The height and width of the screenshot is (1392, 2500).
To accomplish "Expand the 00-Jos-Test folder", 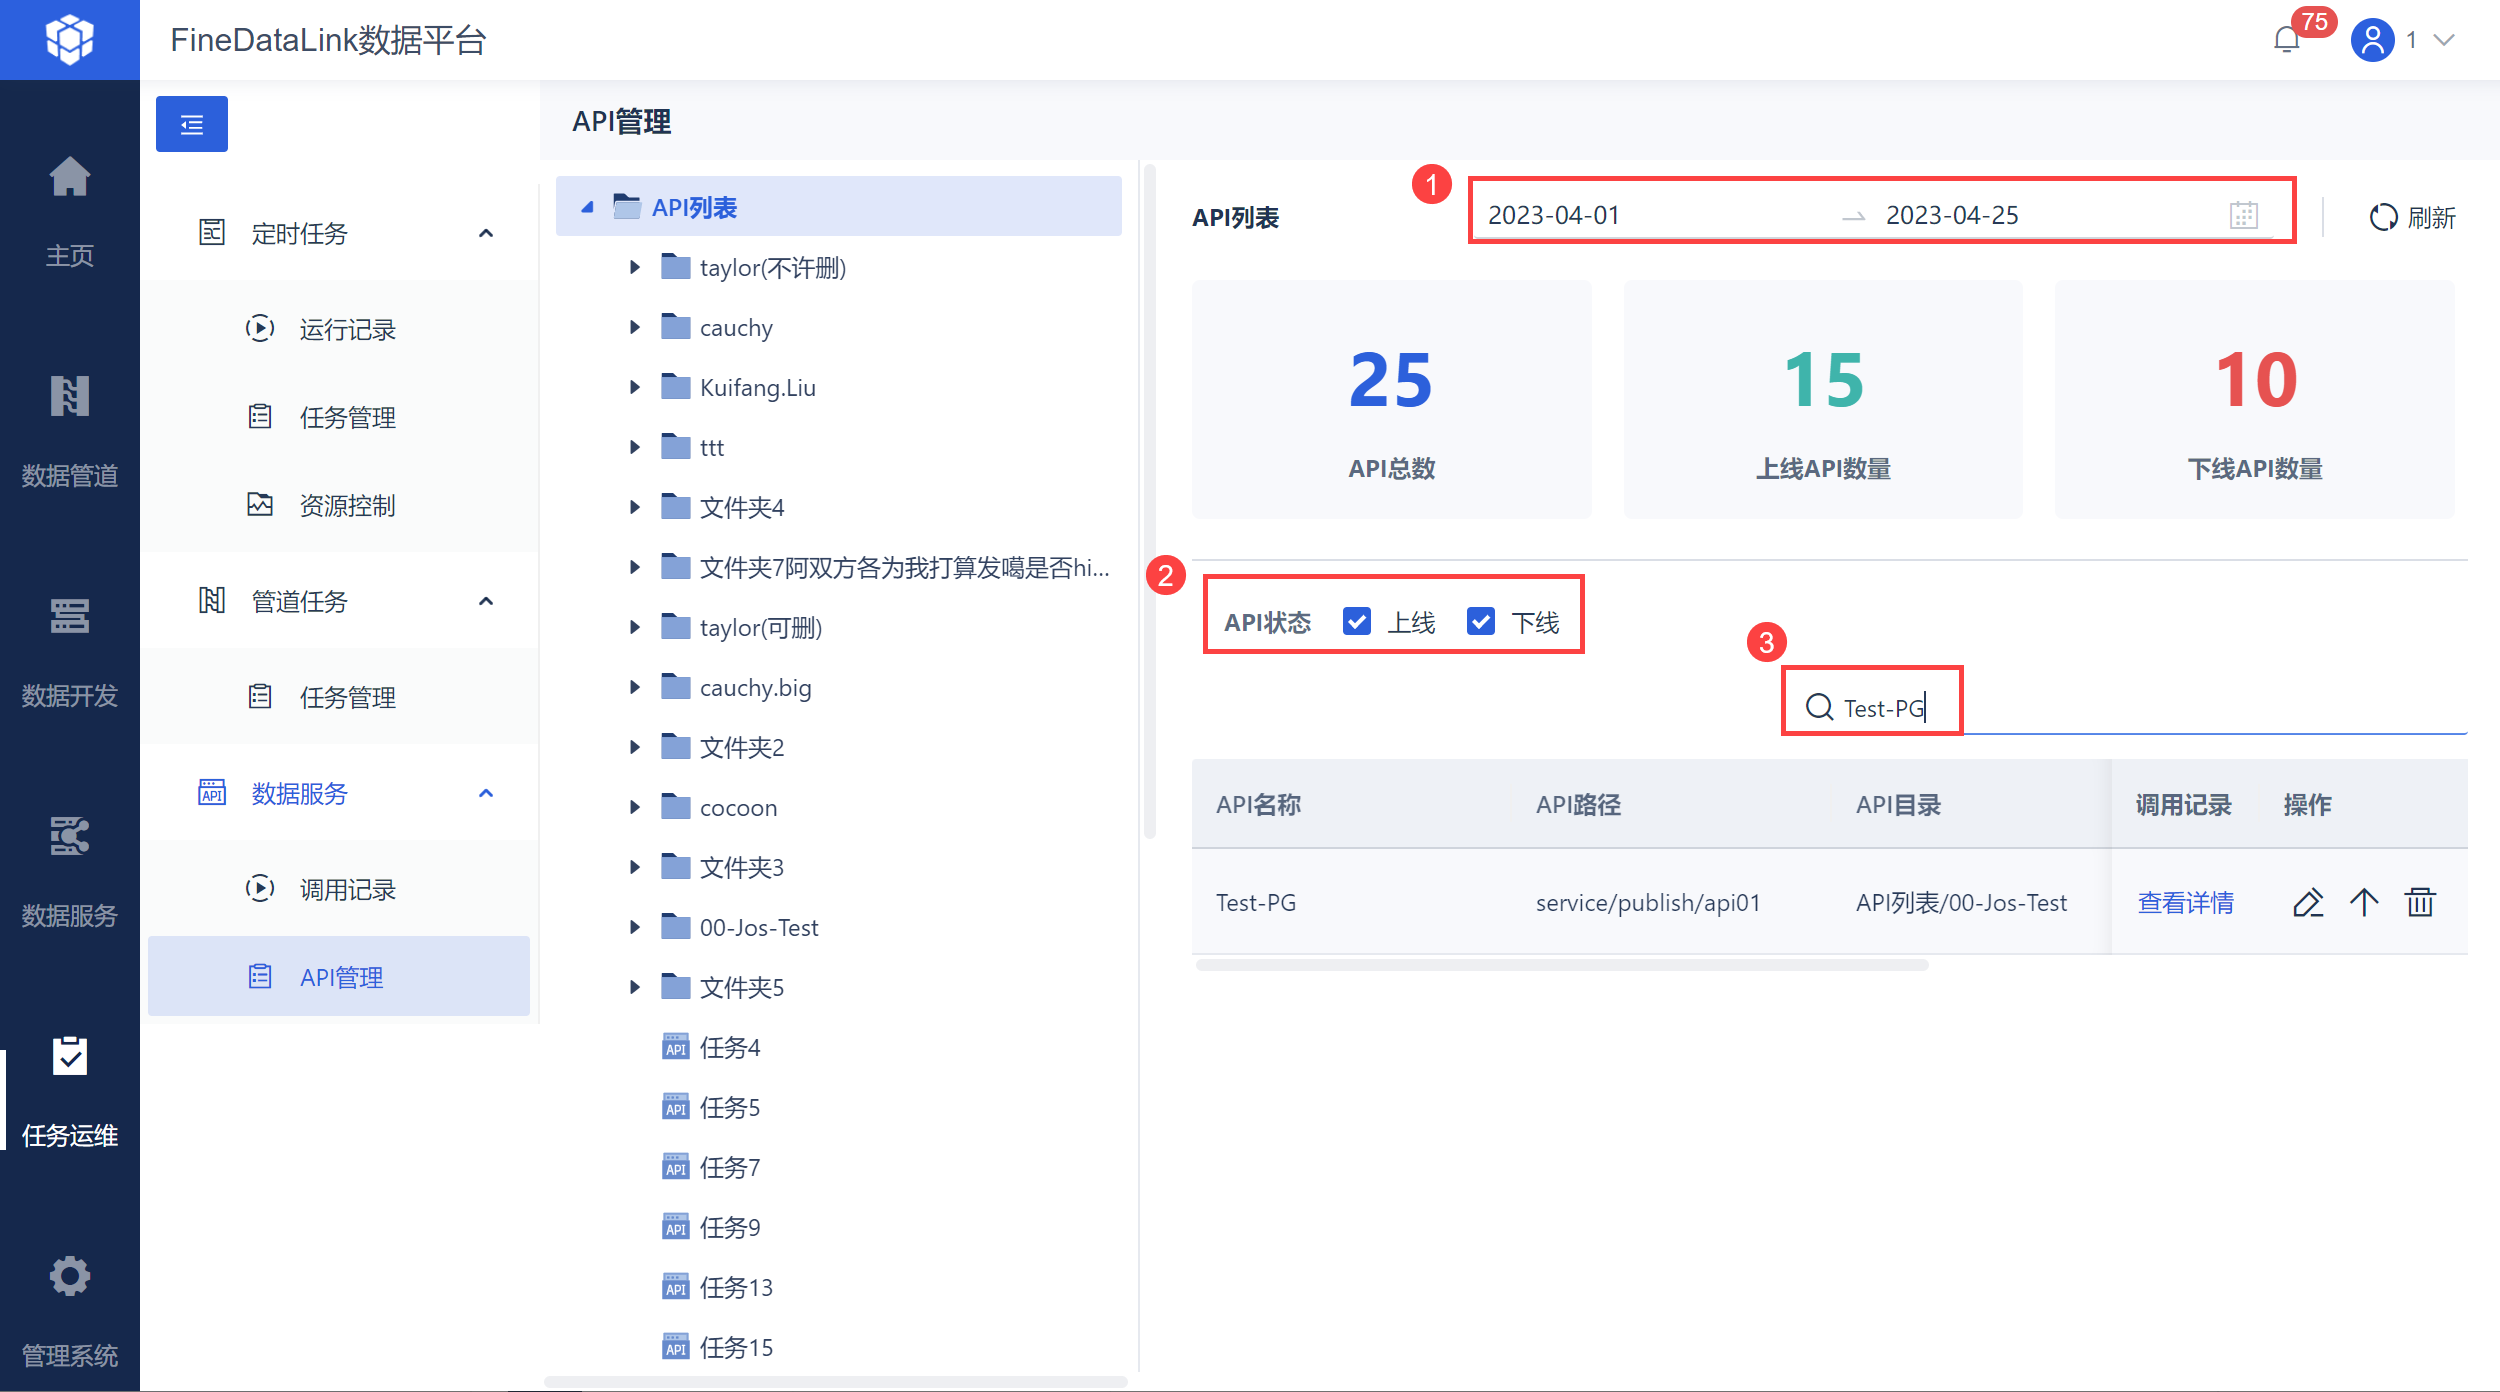I will click(634, 927).
